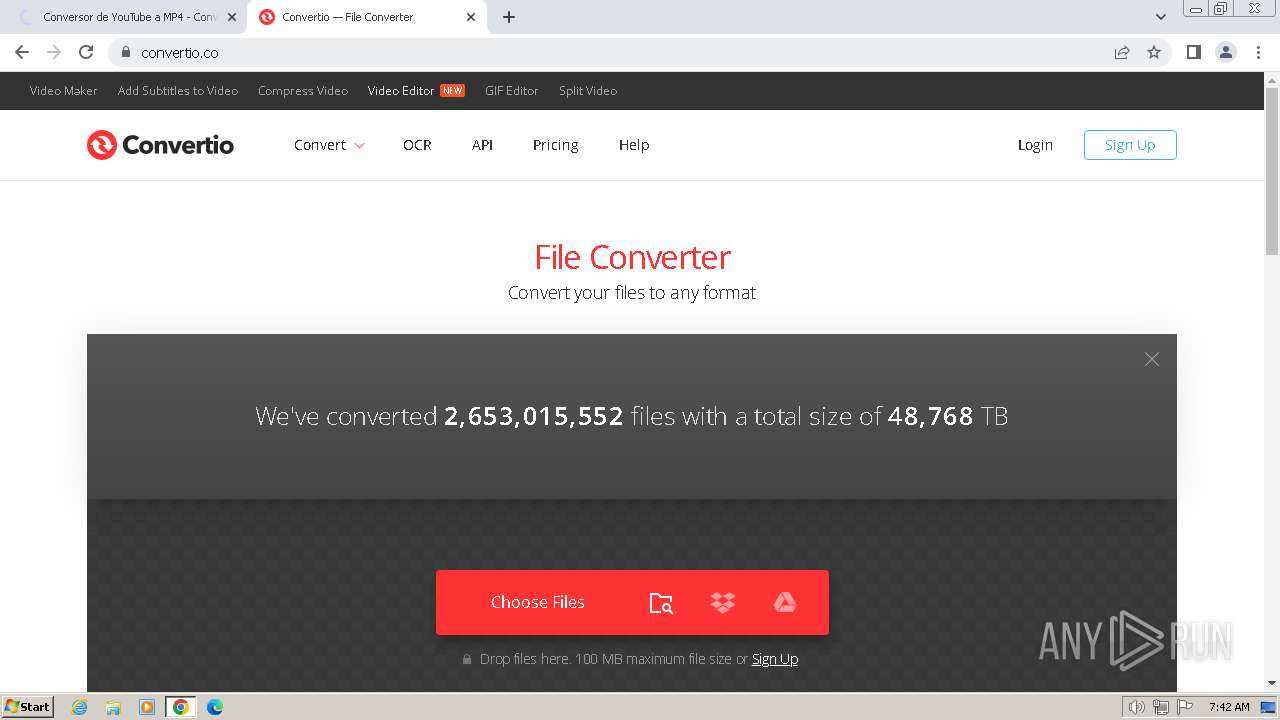1280x720 pixels.
Task: Click the Action Center flag tray icon
Action: point(1185,707)
